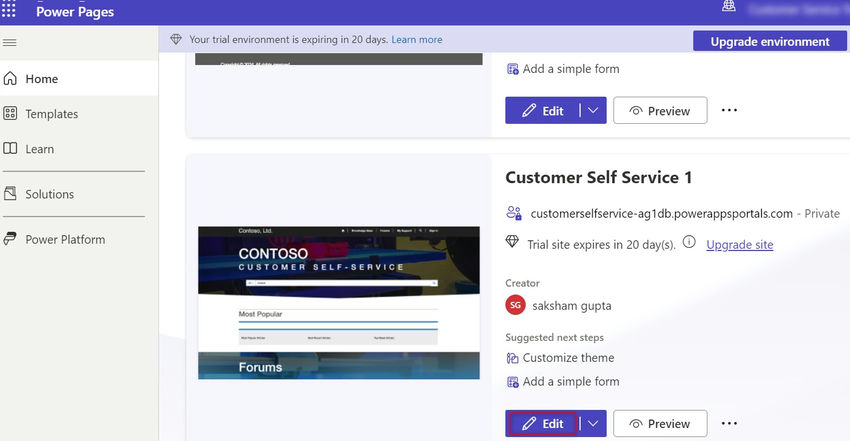Click Add a simple form for Customer Self Service 1

coord(571,381)
